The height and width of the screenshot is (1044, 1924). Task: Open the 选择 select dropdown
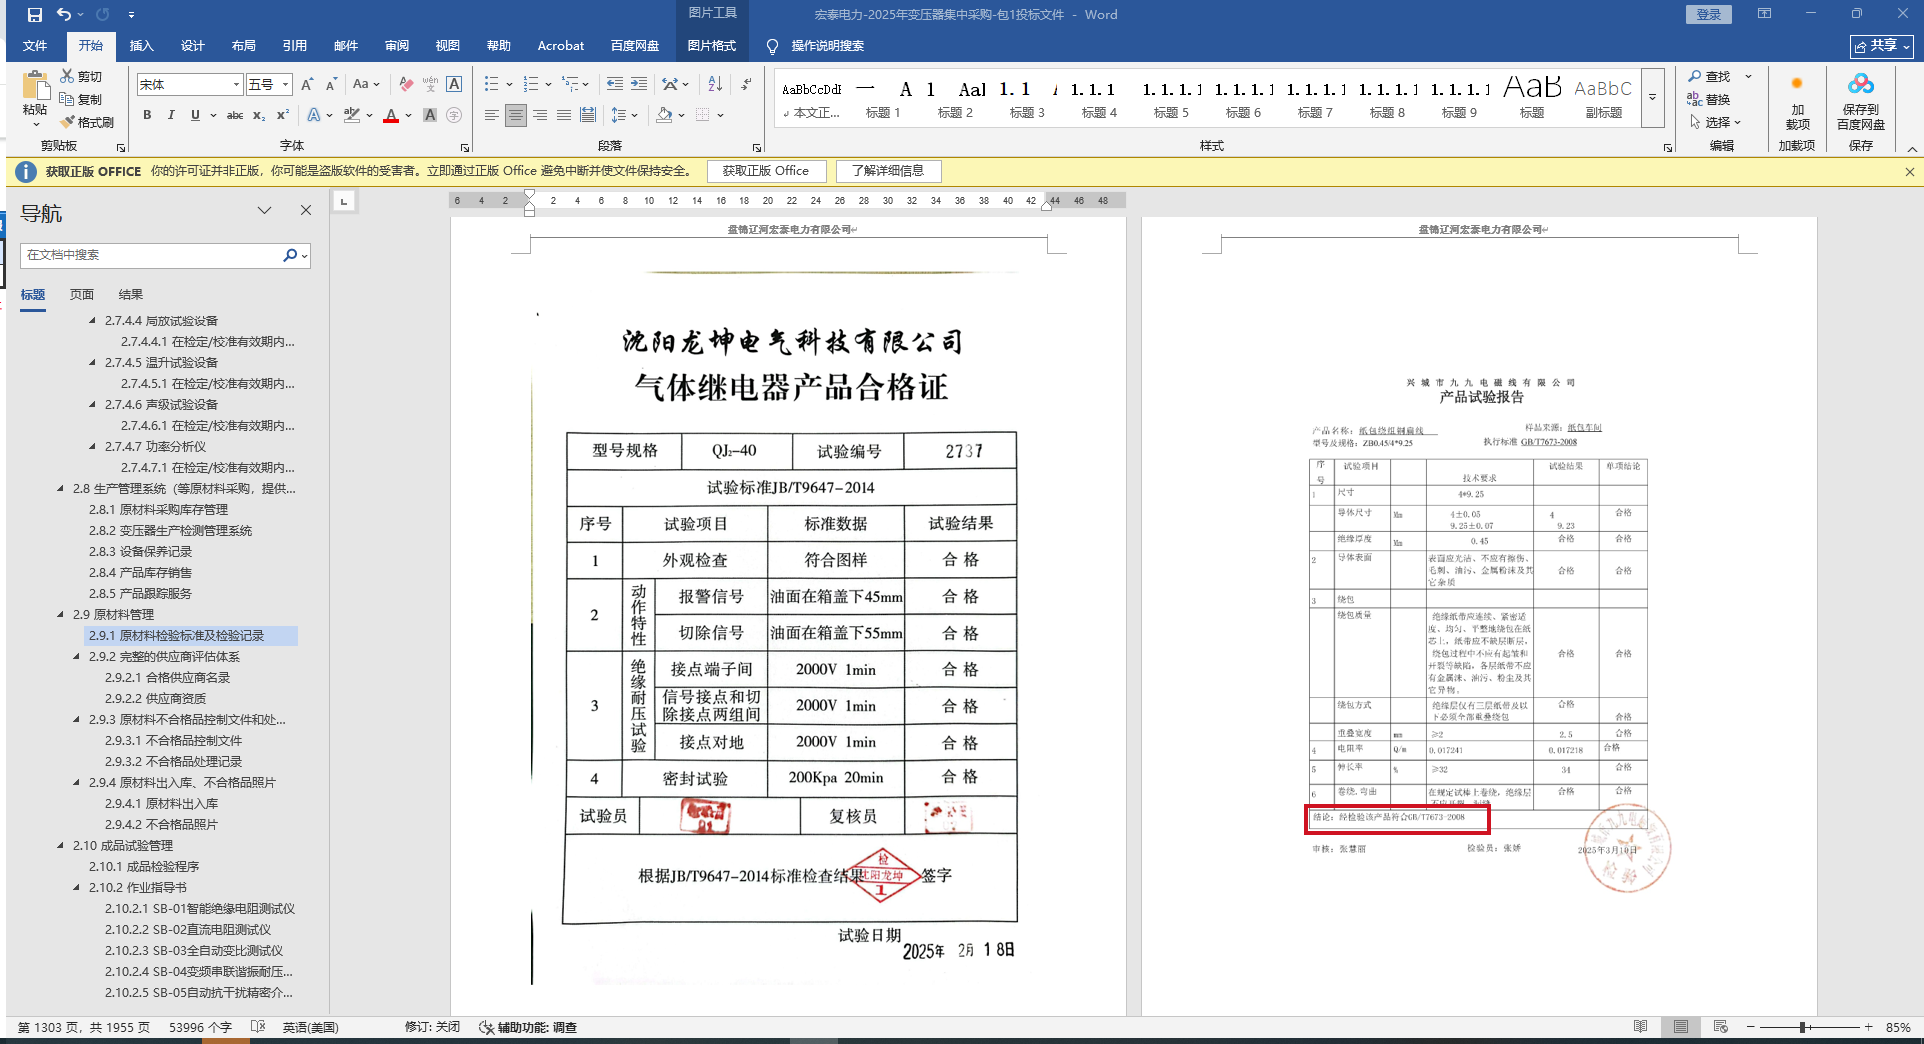pos(1716,122)
